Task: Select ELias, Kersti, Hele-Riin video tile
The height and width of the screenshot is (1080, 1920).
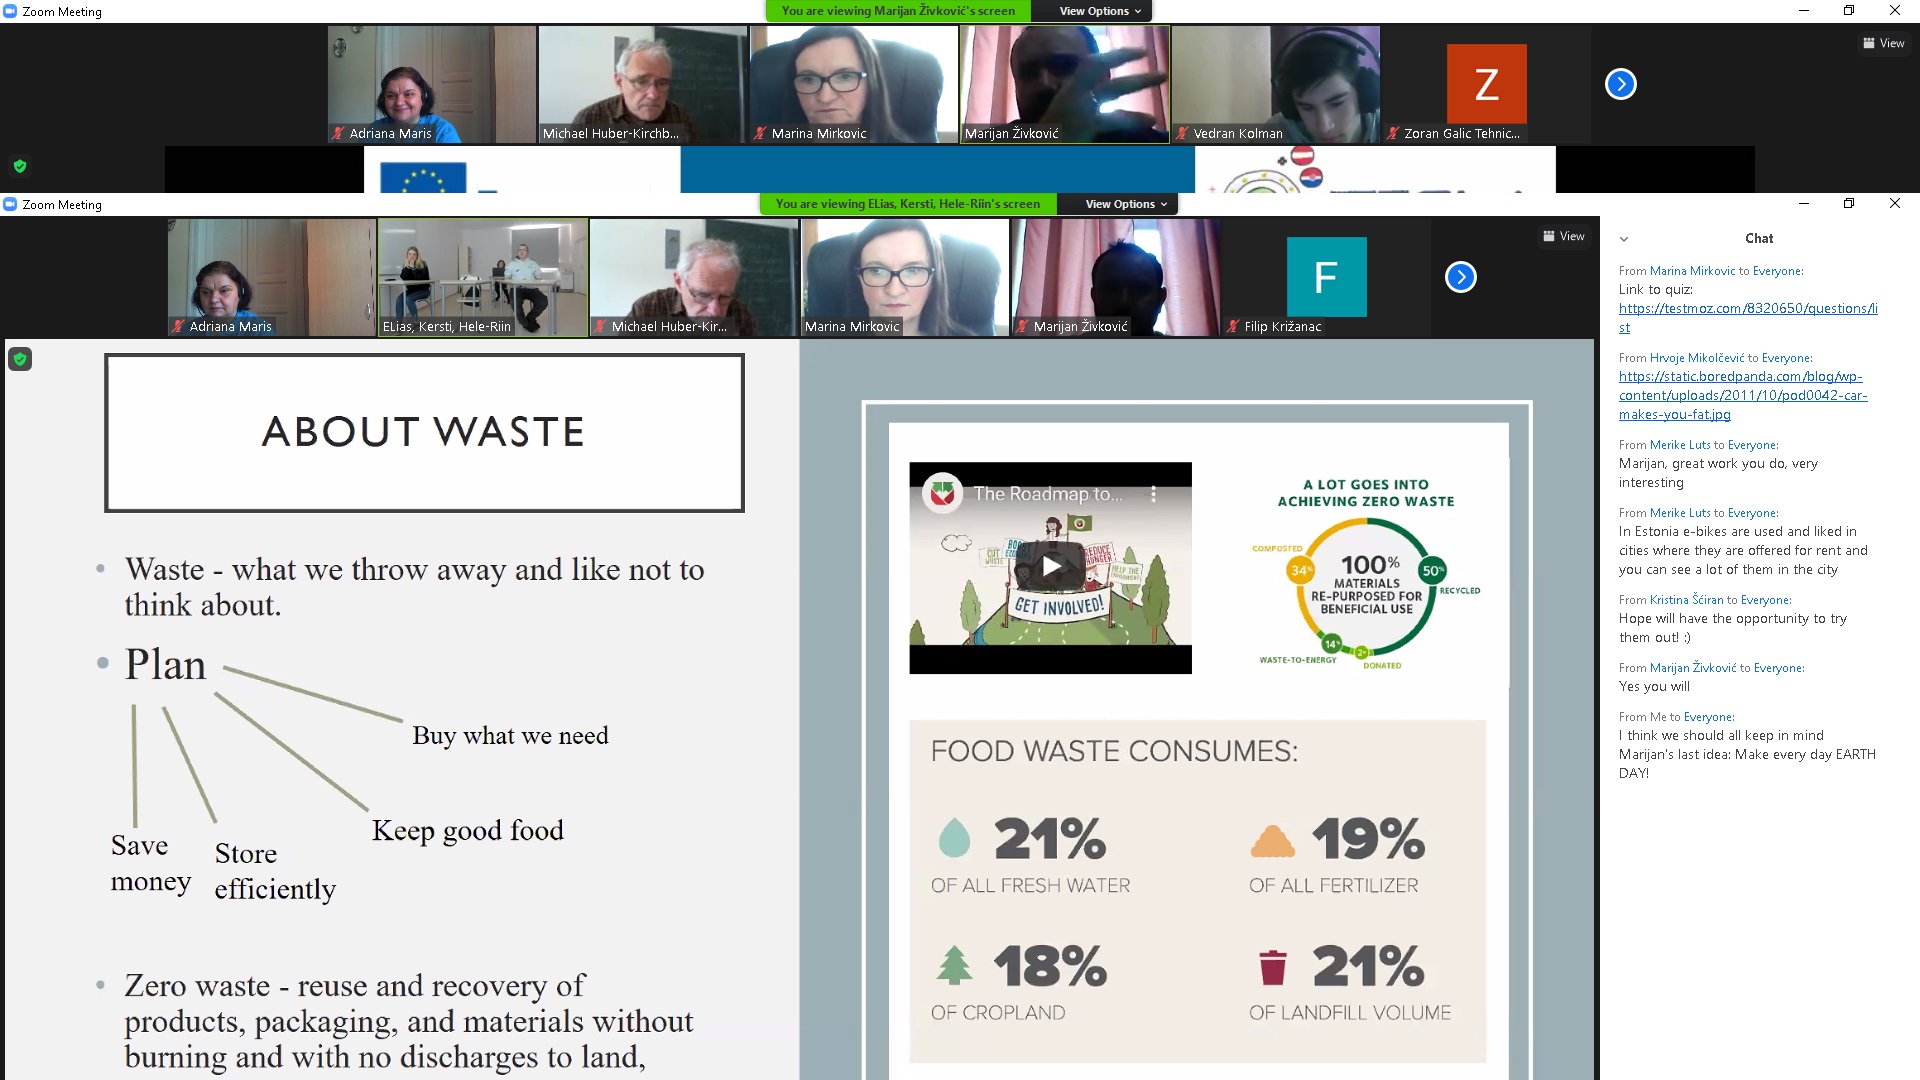Action: pyautogui.click(x=483, y=277)
